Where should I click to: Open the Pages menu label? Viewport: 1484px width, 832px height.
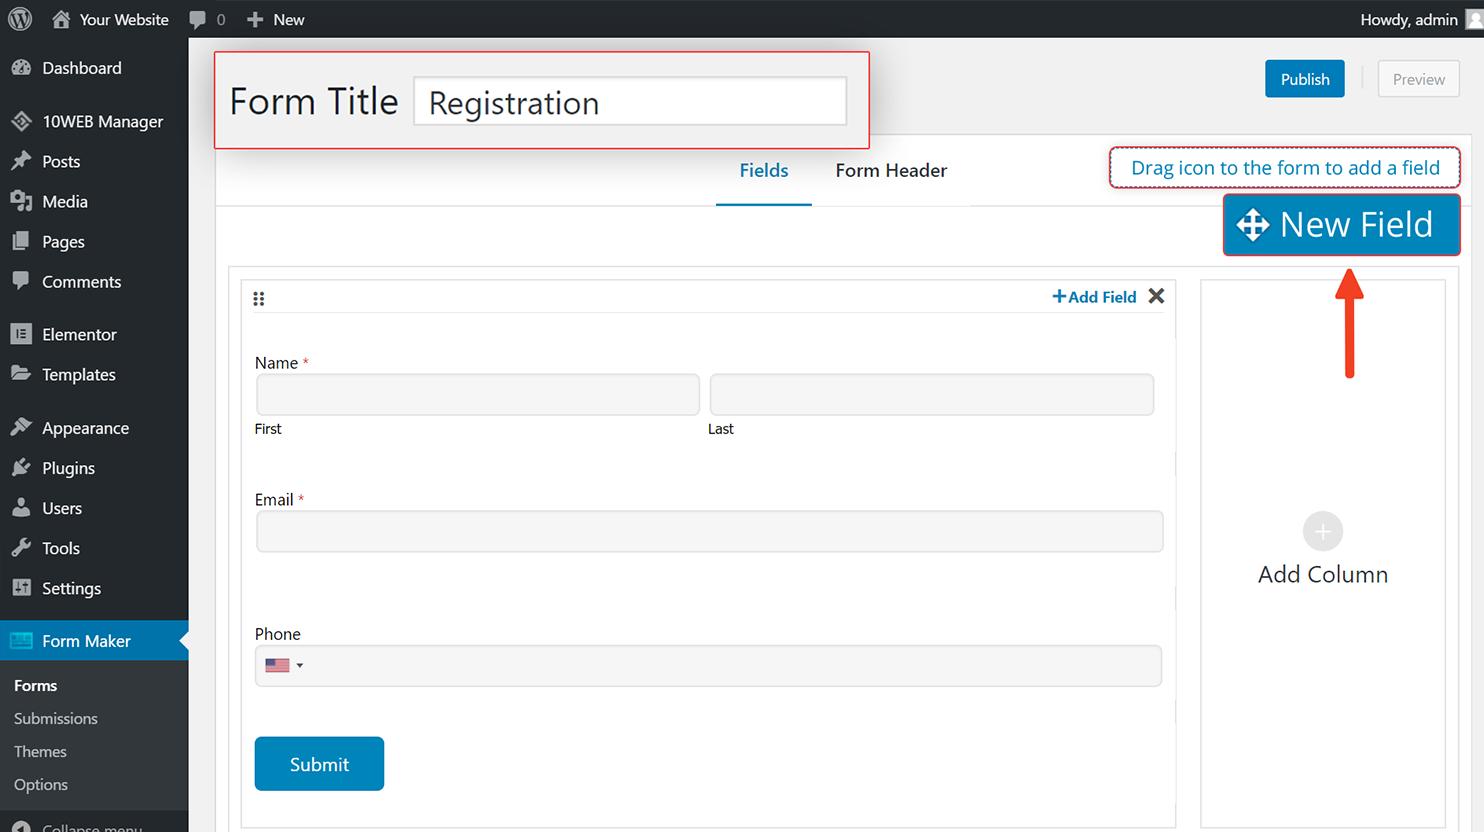[63, 242]
